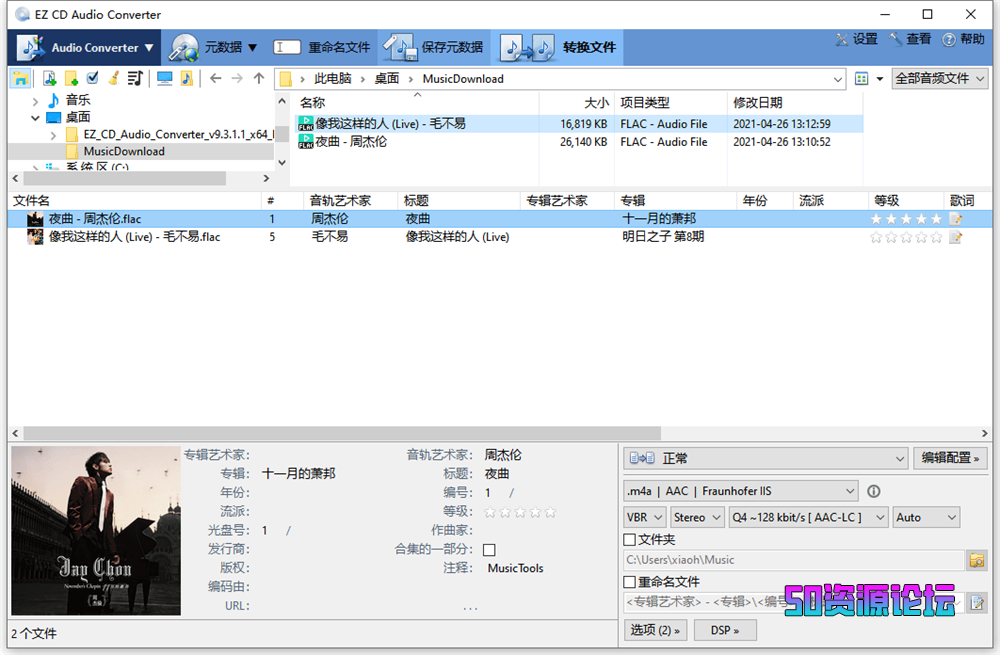
Task: Click 重命名文件 rename files toolbar button
Action: pos(321,47)
